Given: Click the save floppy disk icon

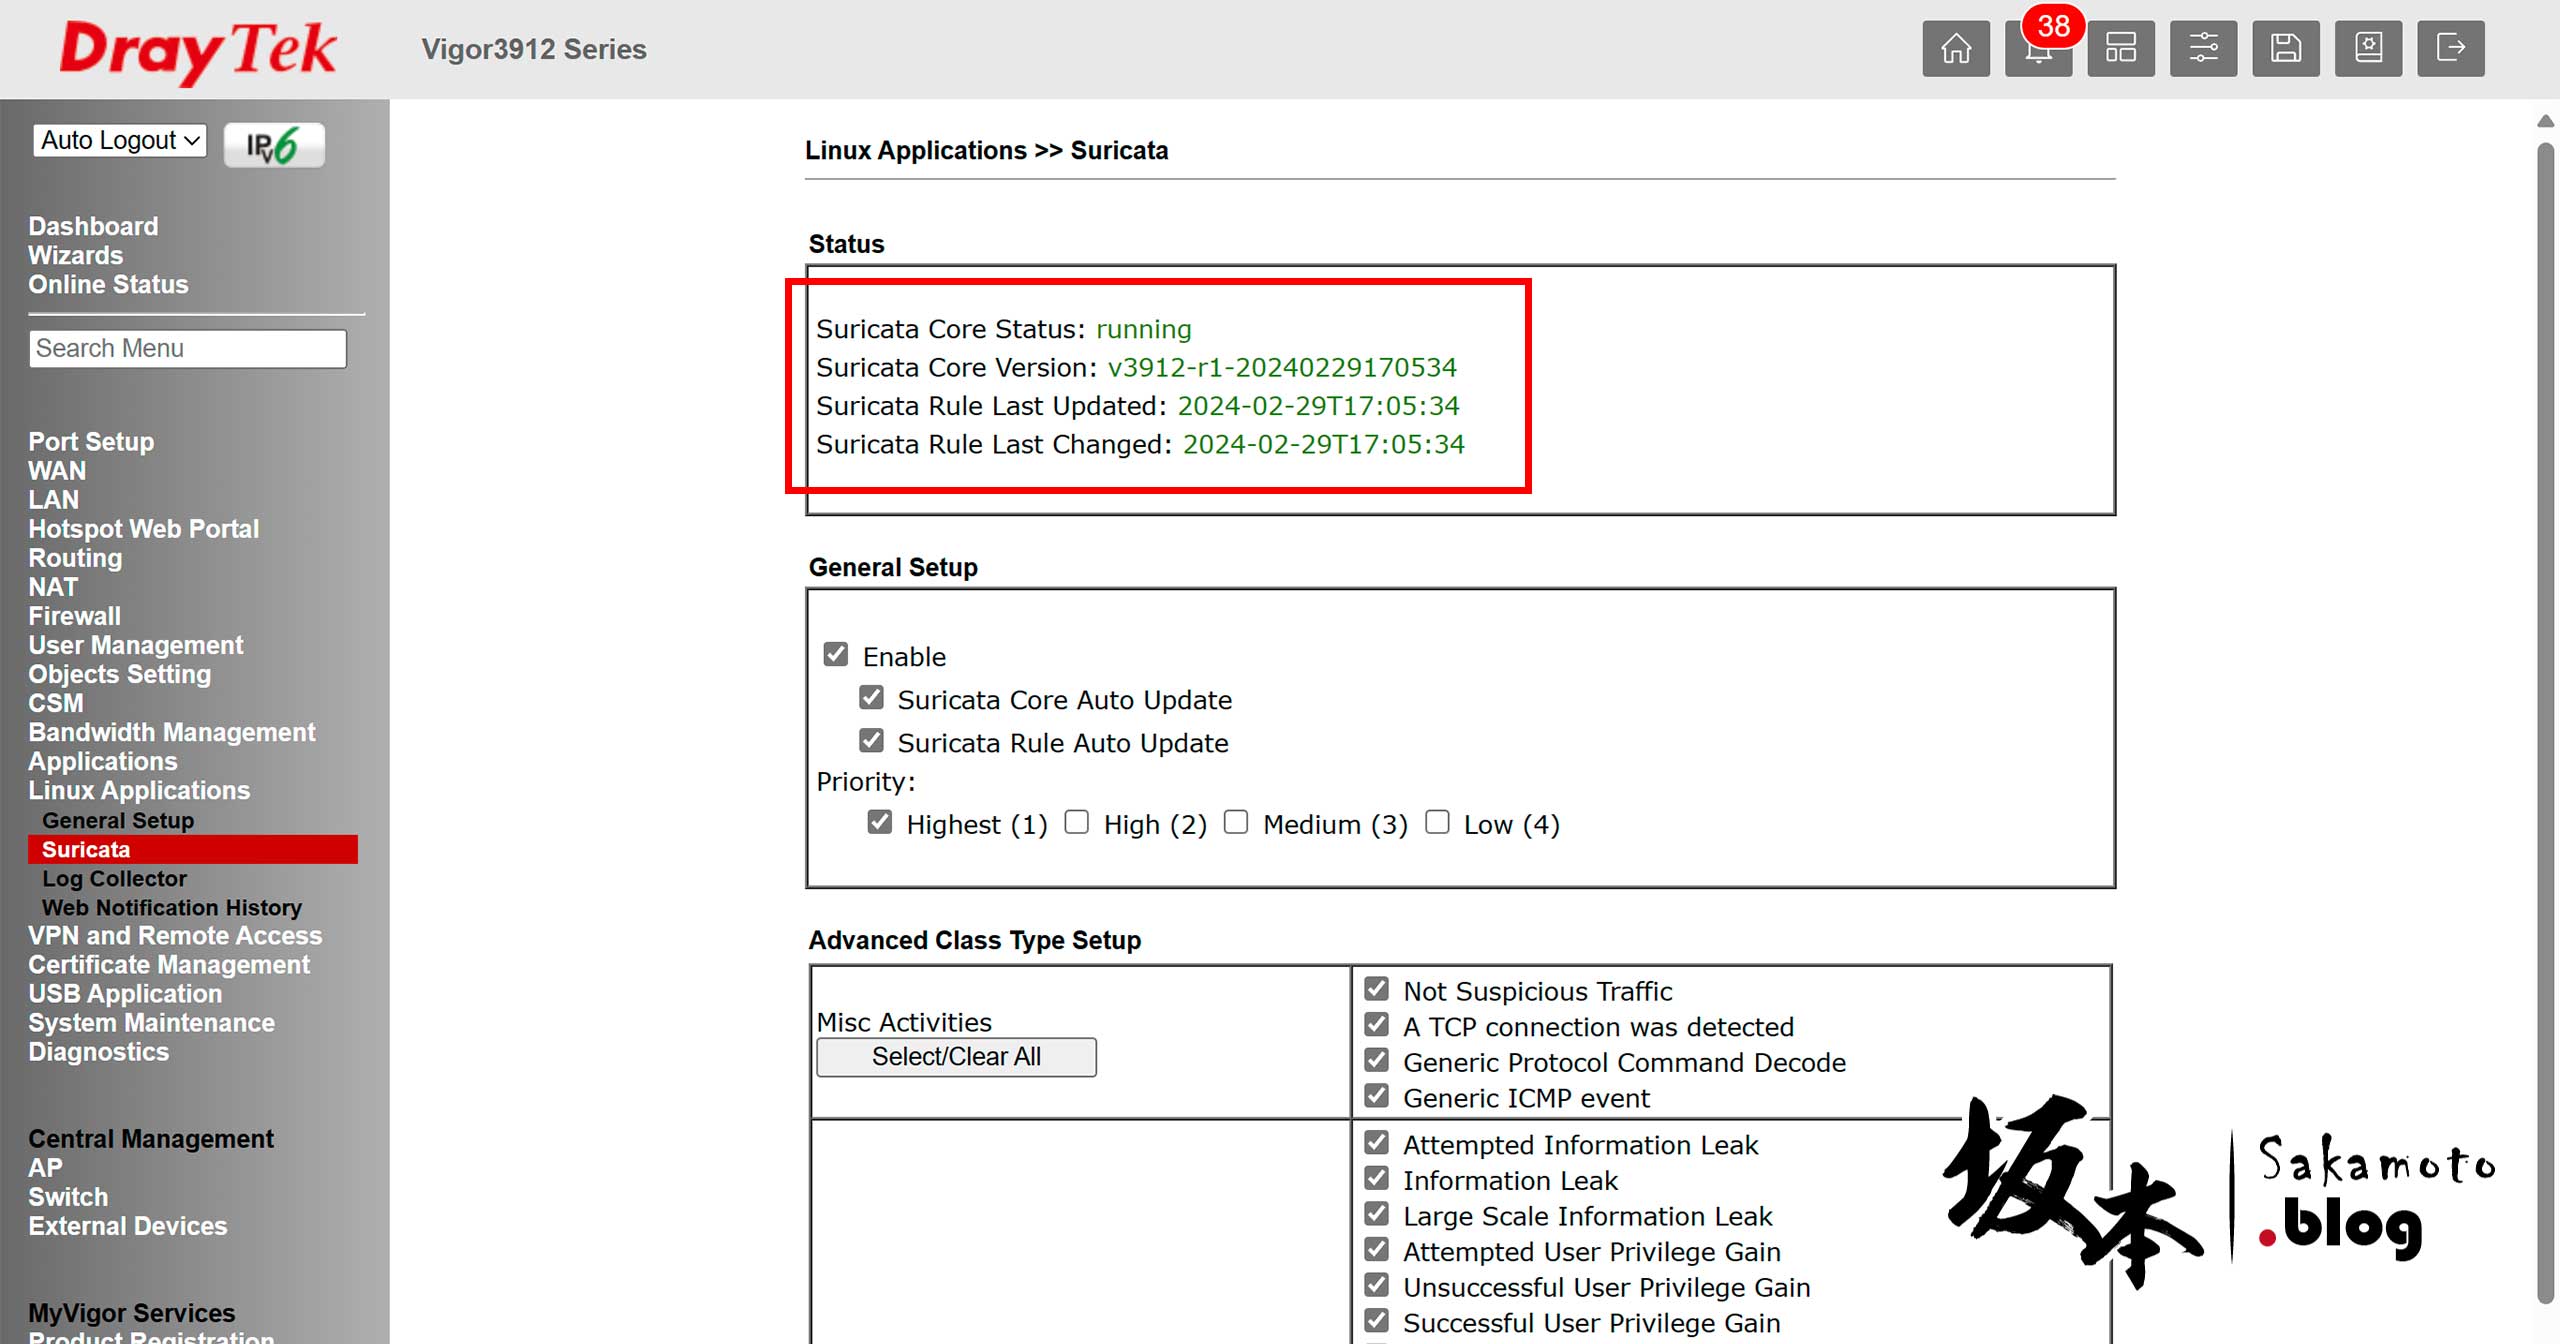Looking at the screenshot, I should (2286, 48).
